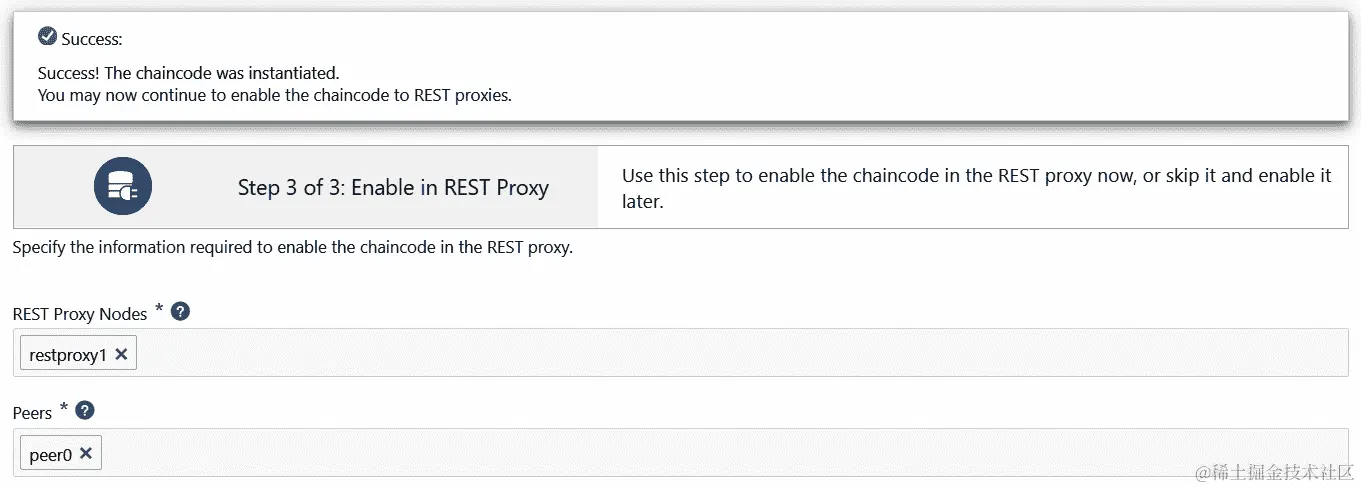Click the REST Proxy Nodes label

tap(80, 314)
